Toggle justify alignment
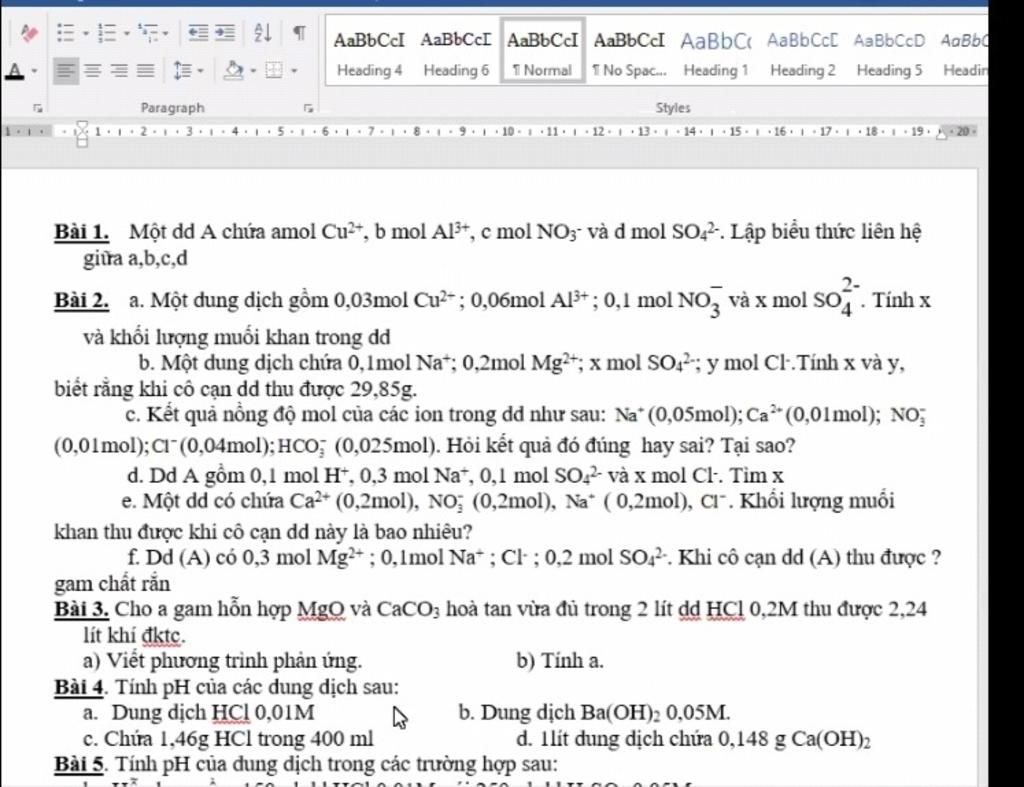Image resolution: width=1024 pixels, height=787 pixels. (x=146, y=70)
